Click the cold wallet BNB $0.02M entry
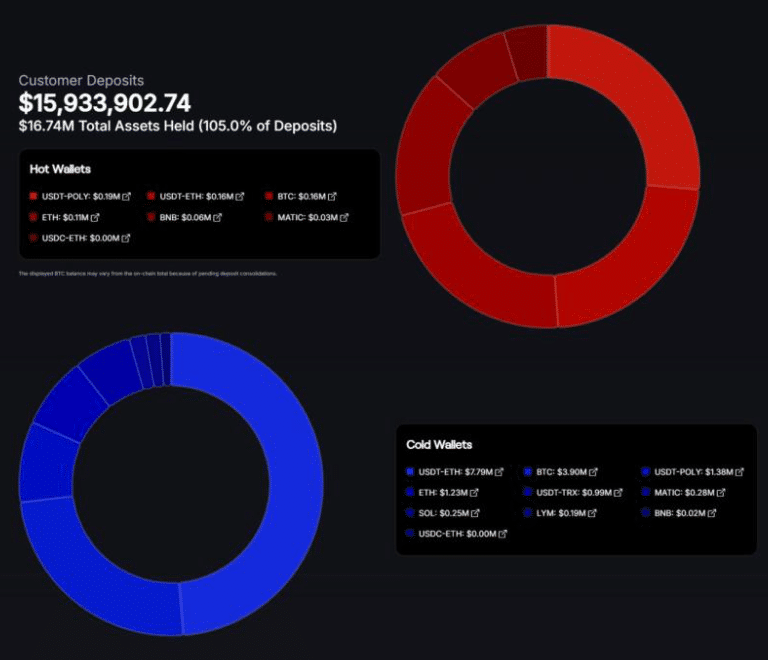Image resolution: width=768 pixels, height=660 pixels. pyautogui.click(x=679, y=513)
